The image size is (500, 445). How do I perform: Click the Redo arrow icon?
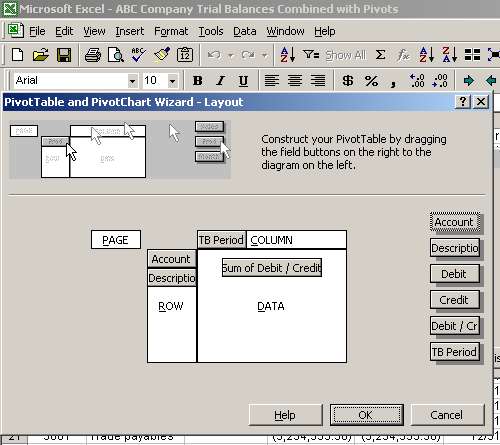pos(248,55)
